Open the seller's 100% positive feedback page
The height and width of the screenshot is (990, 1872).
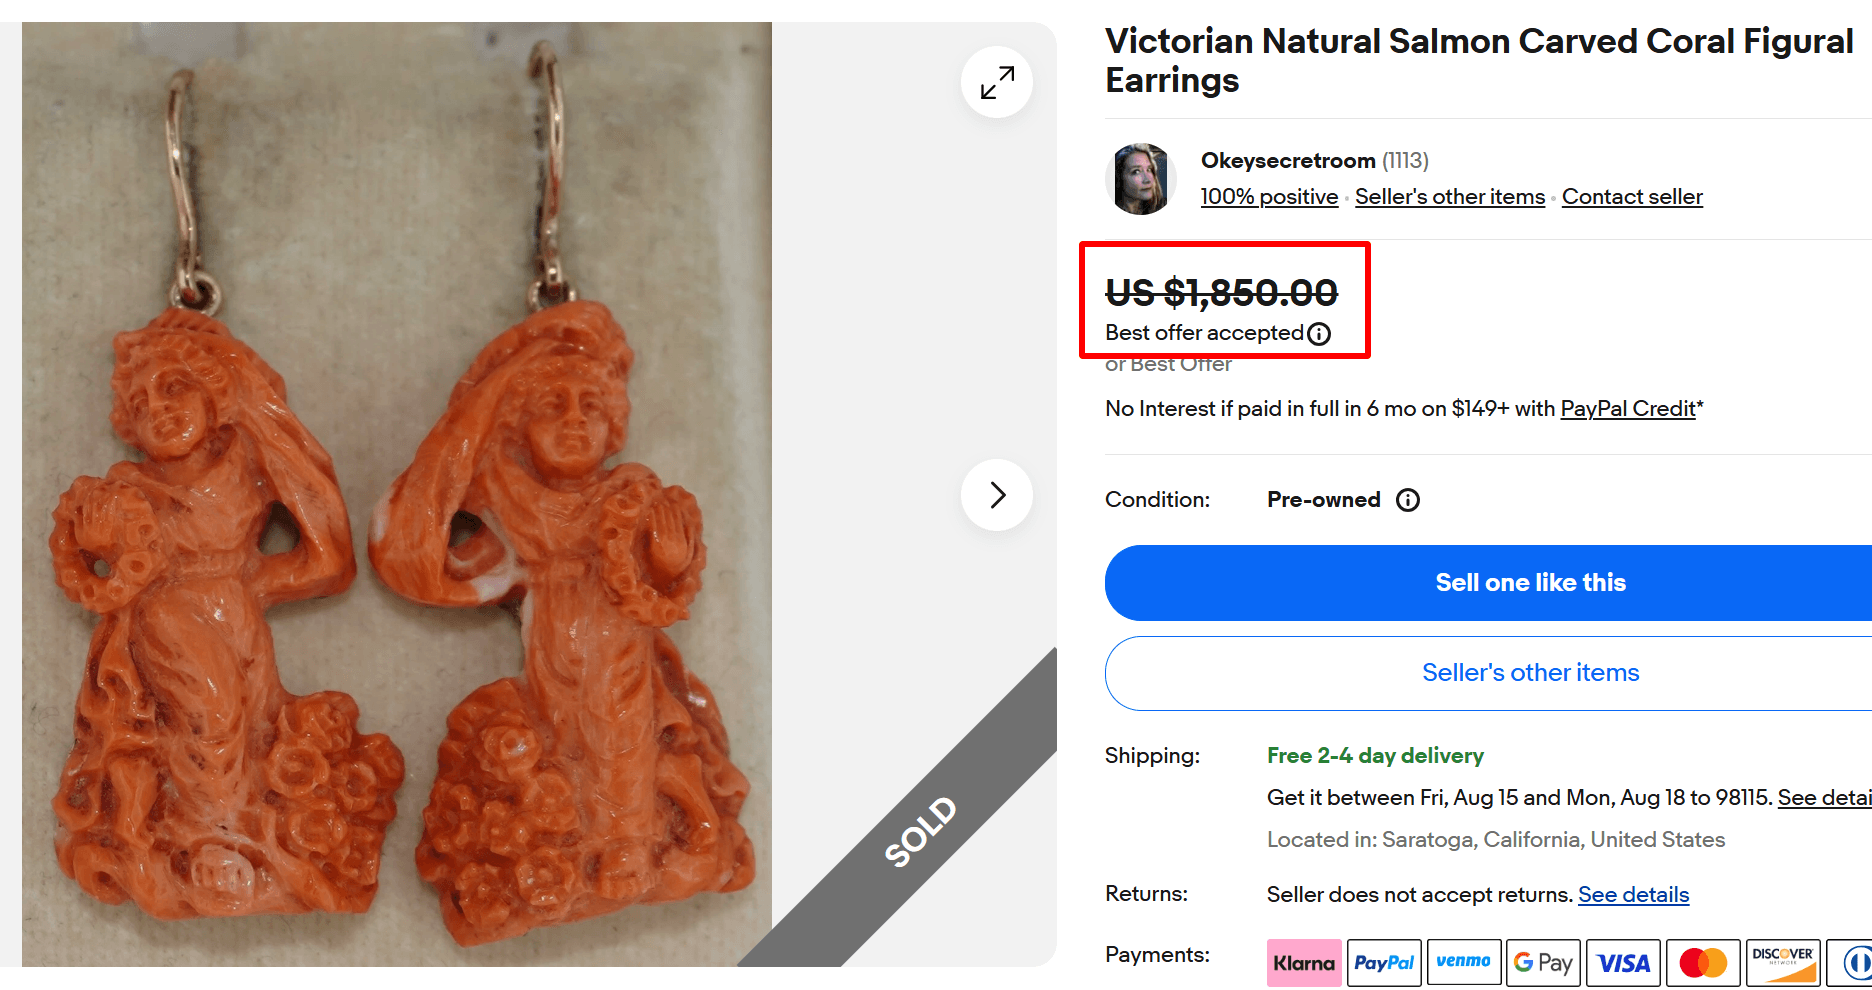(1268, 197)
